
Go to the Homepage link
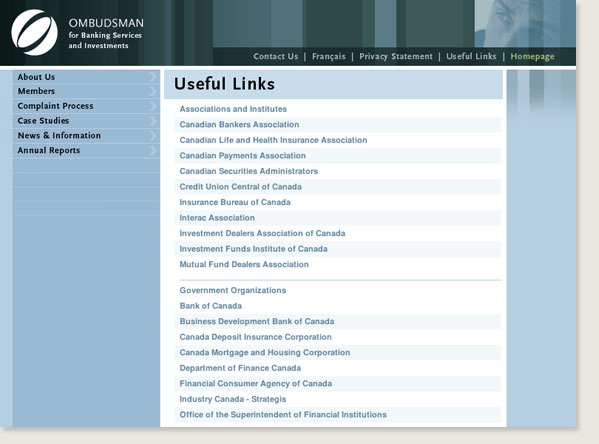click(532, 57)
